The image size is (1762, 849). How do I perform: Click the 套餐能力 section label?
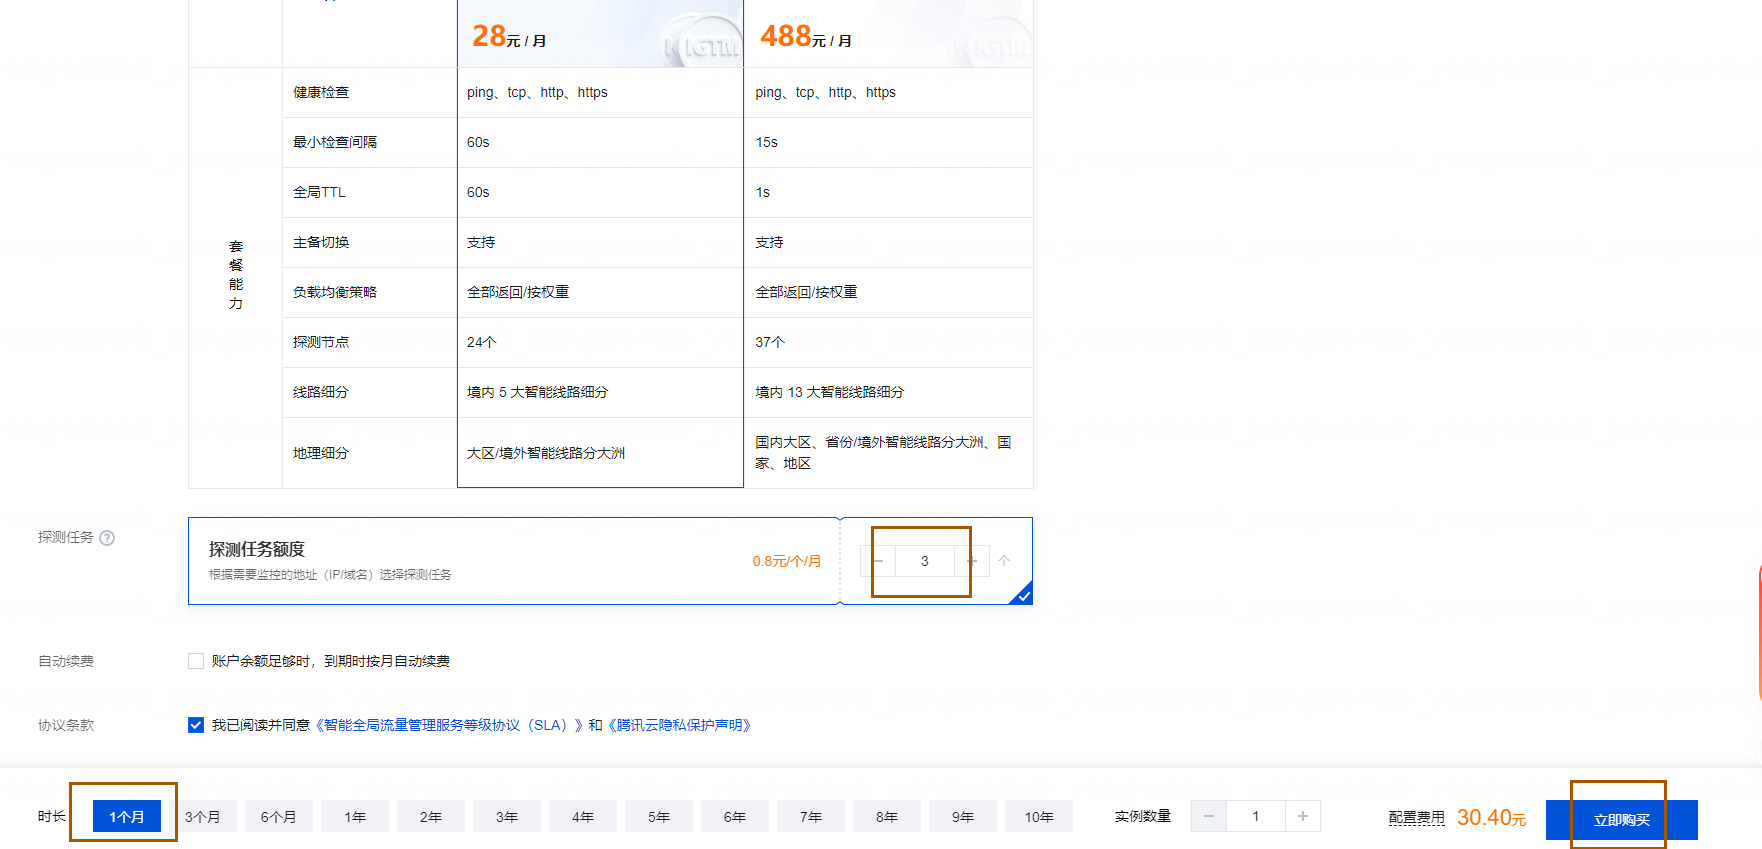(236, 275)
